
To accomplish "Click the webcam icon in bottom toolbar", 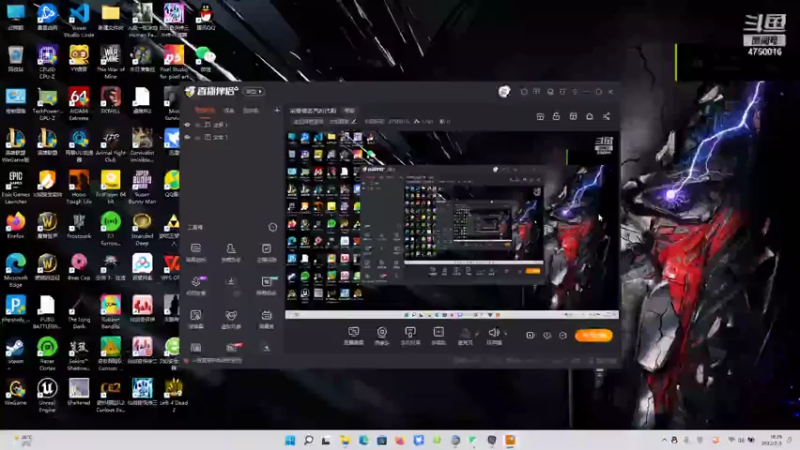I will (x=382, y=332).
